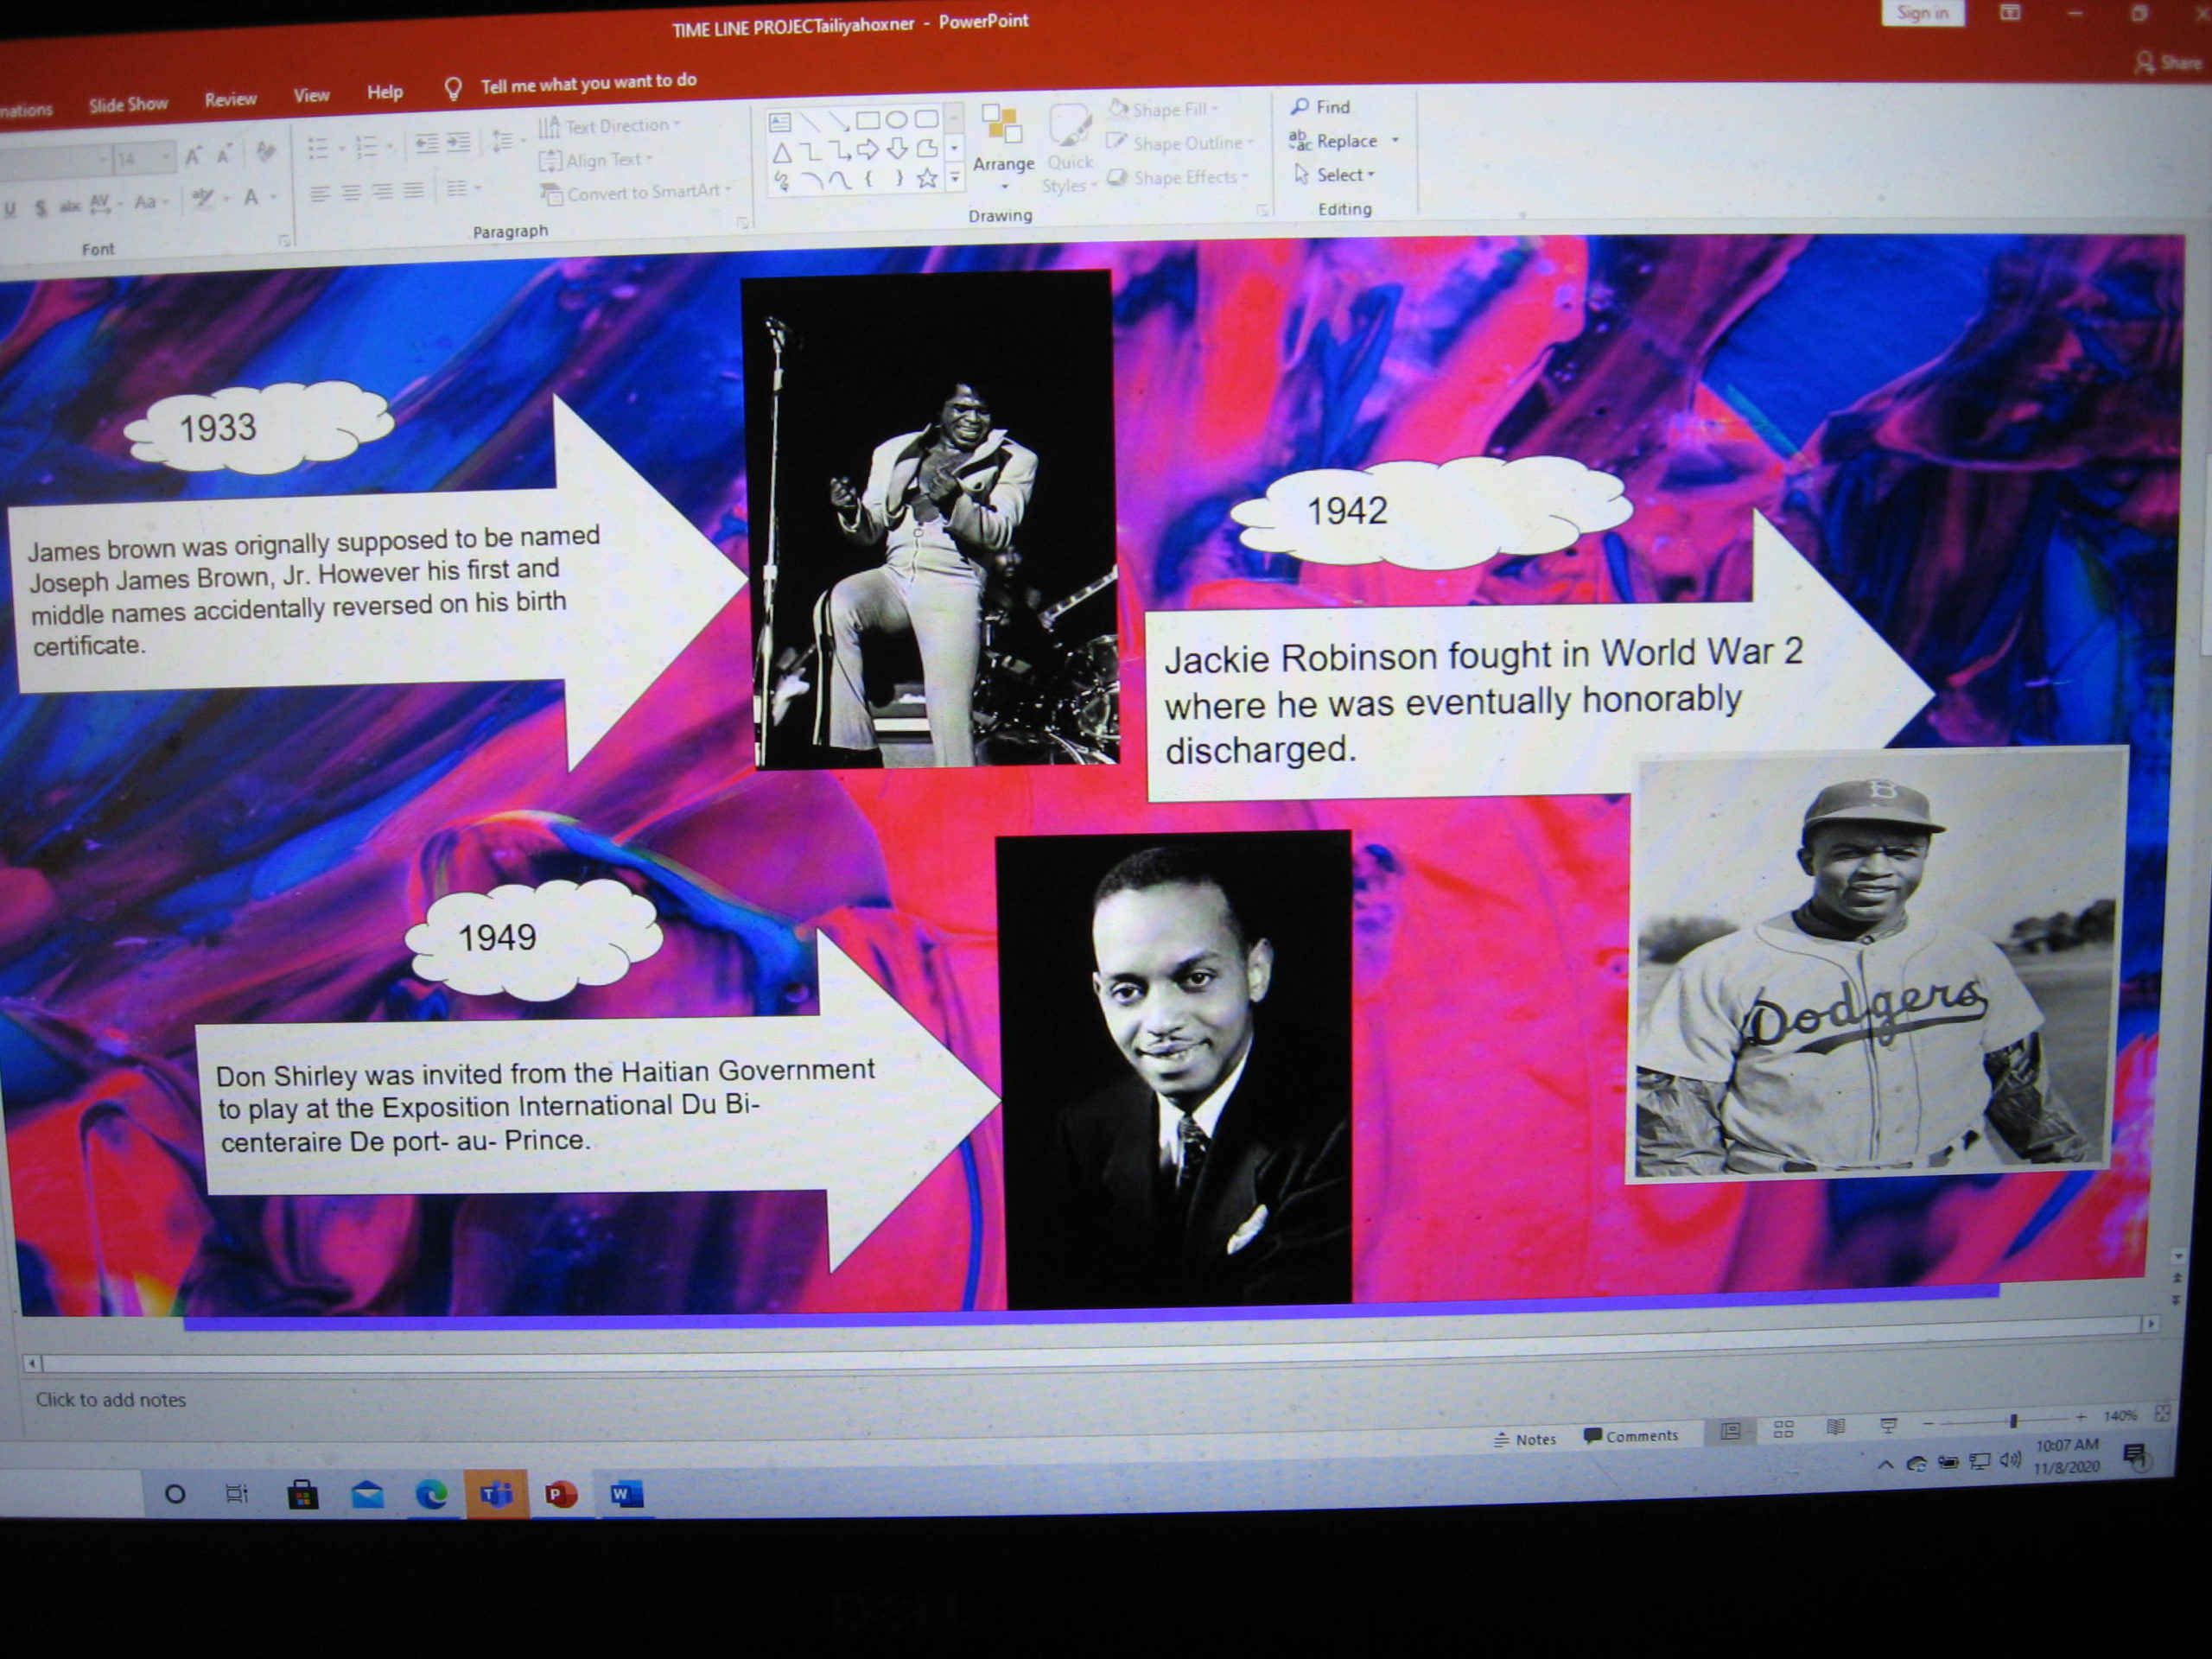
Task: Expand the Replace dropdown arrow
Action: 1395,141
